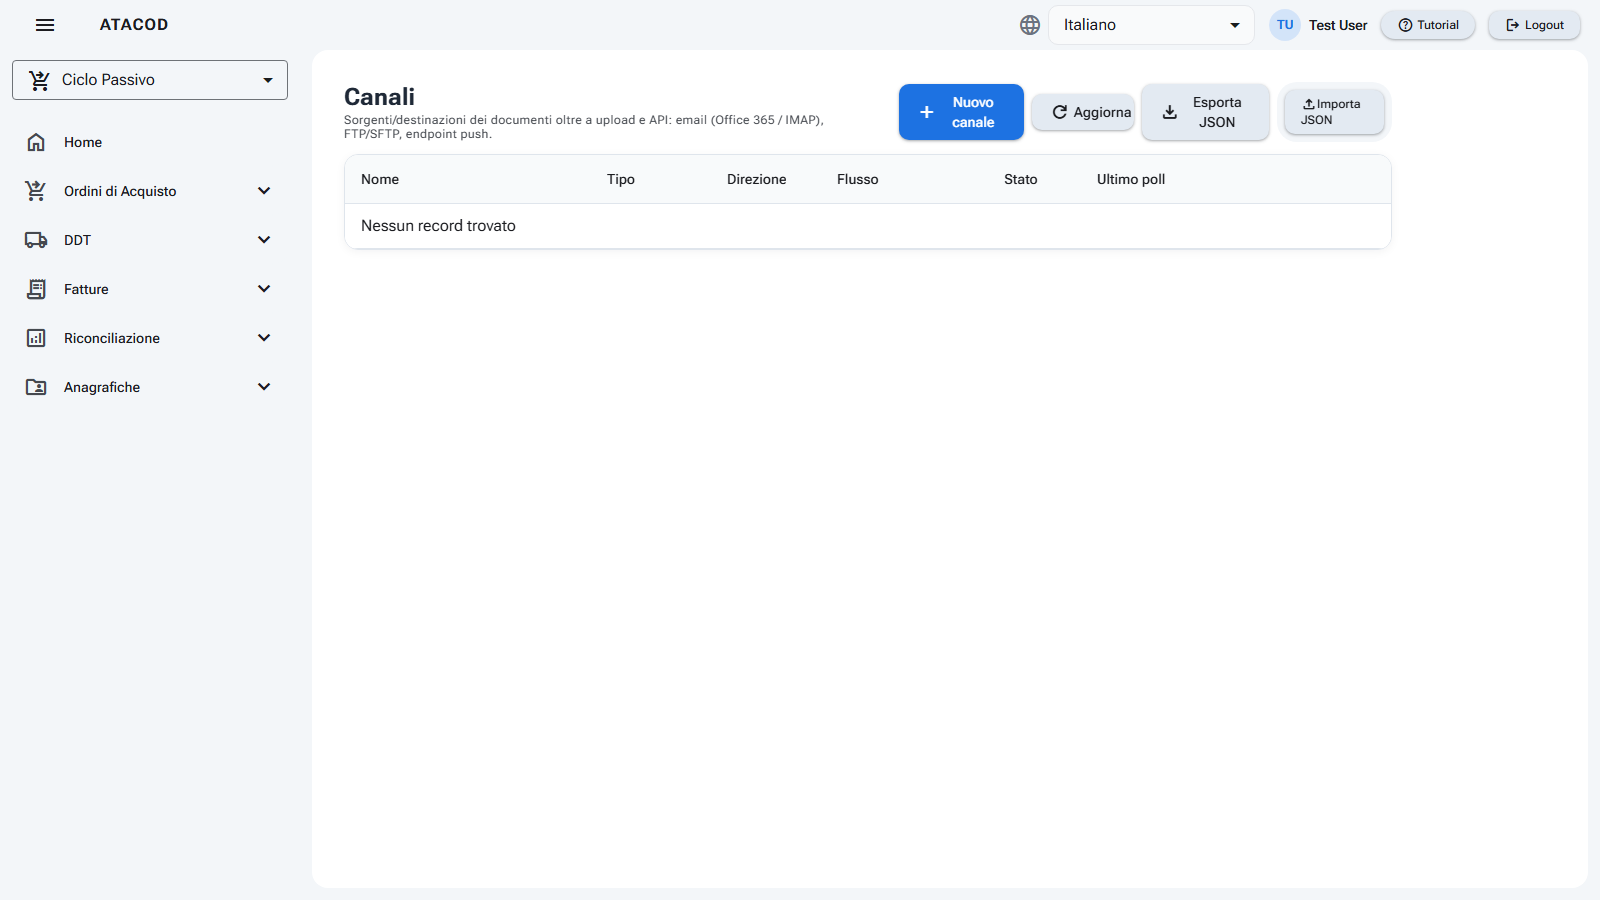Click the plus icon on Nuovo canale
1600x900 pixels.
click(927, 112)
